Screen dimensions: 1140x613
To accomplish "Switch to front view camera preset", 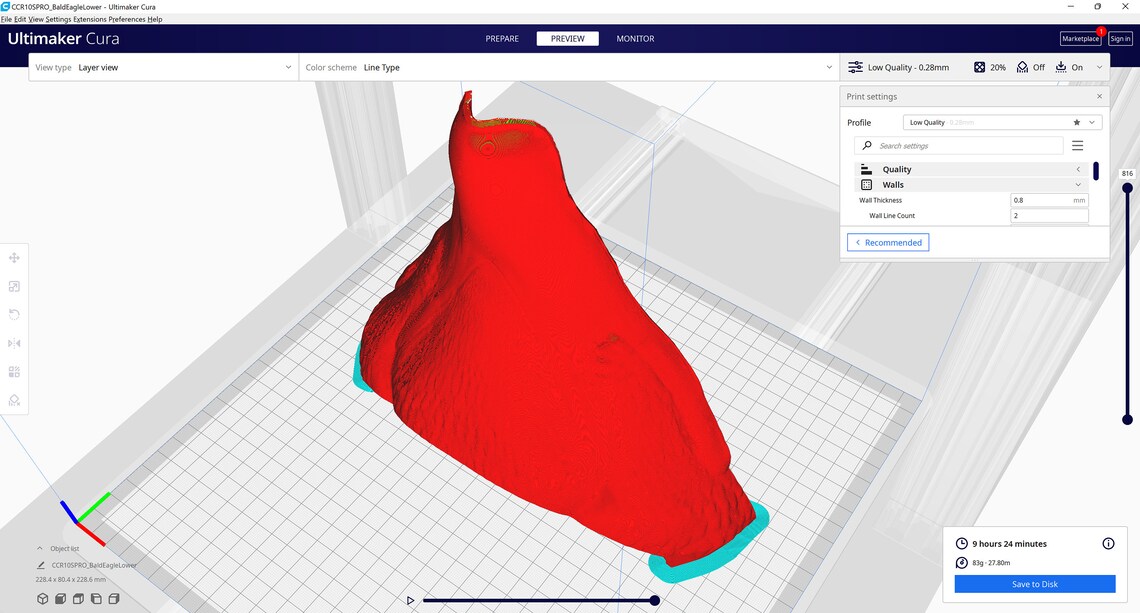I will click(60, 598).
